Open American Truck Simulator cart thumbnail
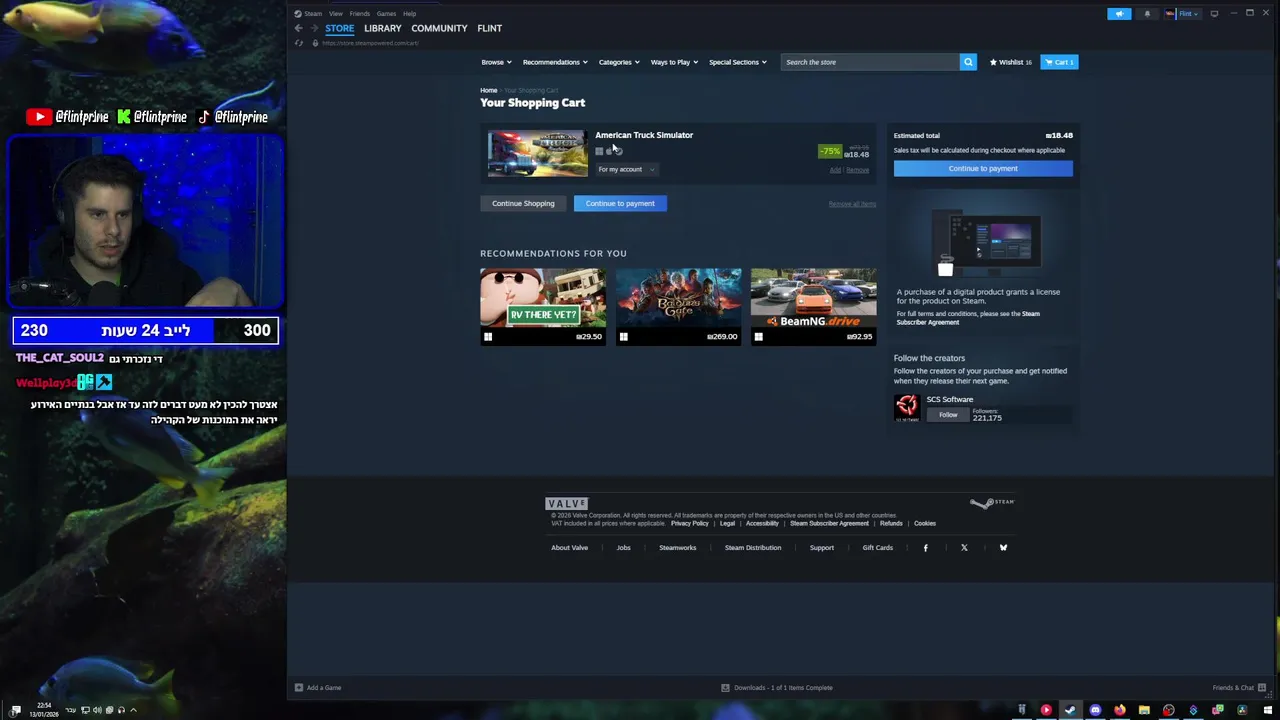This screenshot has height=720, width=1280. (538, 153)
